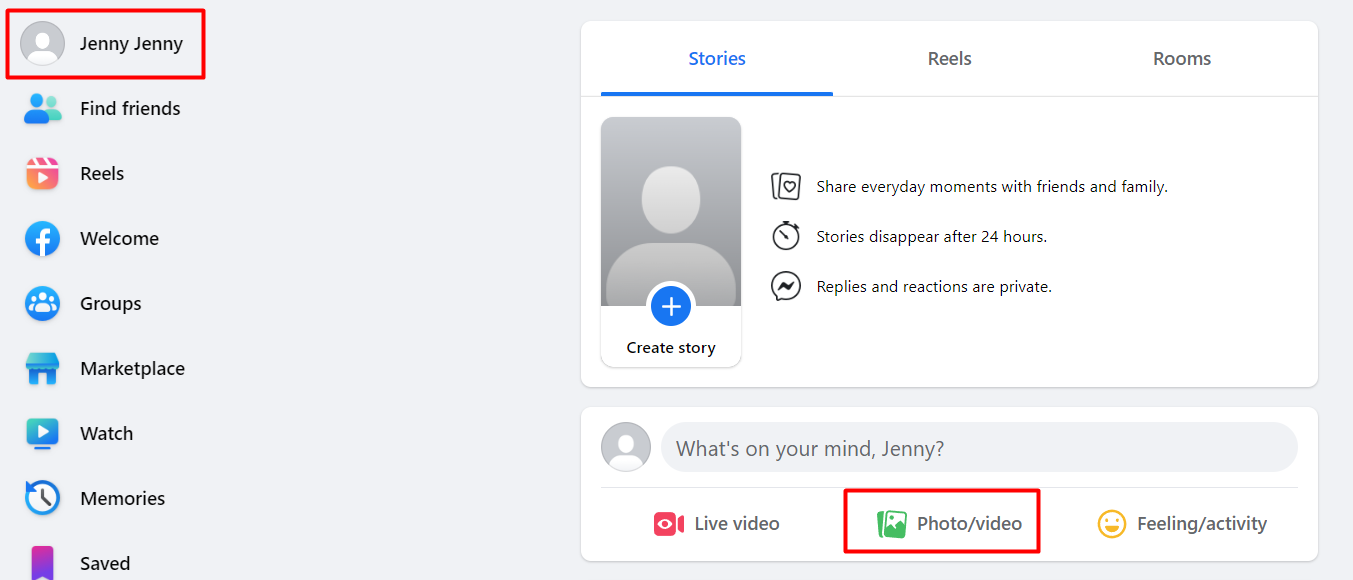Viewport: 1353px width, 580px height.
Task: Open the Marketplace storefront icon
Action: point(43,368)
